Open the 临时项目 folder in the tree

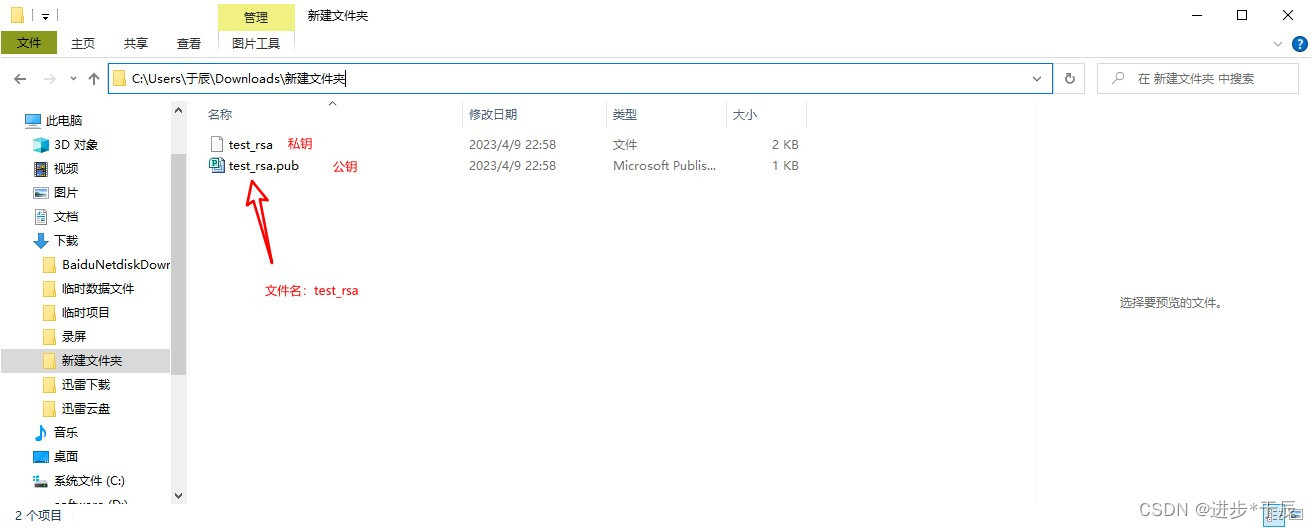(x=86, y=313)
